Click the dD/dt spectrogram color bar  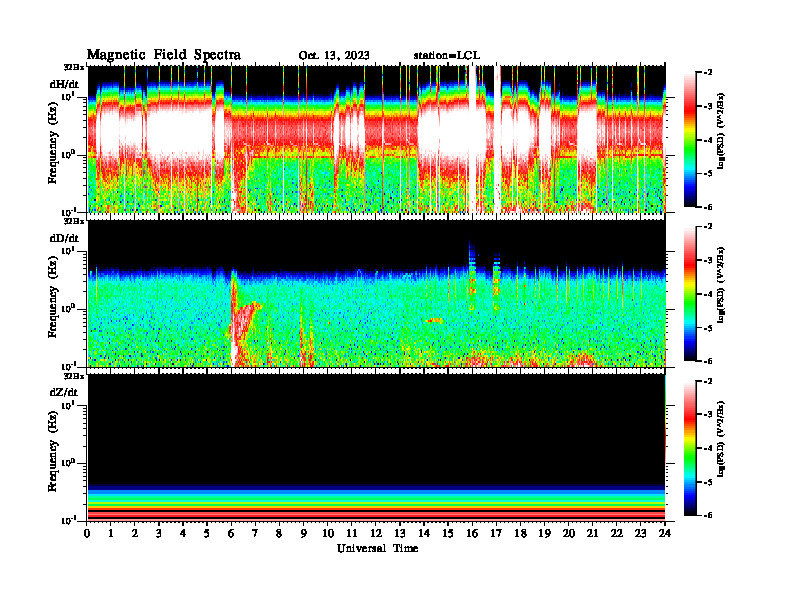(x=690, y=293)
